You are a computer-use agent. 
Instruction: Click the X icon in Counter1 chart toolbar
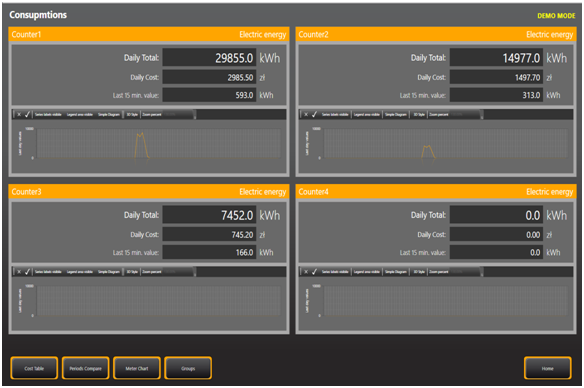(19, 114)
